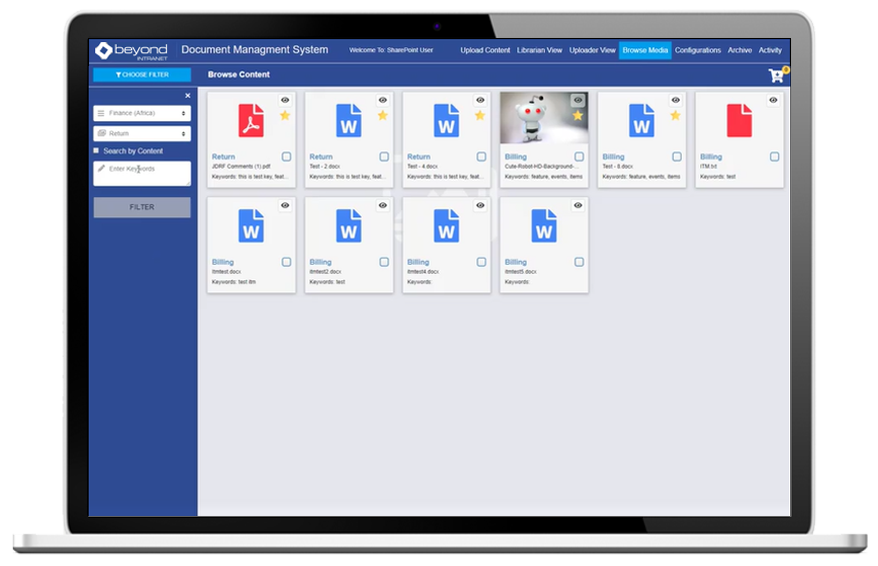Select the Test - 2.docx checkbox

(x=384, y=157)
